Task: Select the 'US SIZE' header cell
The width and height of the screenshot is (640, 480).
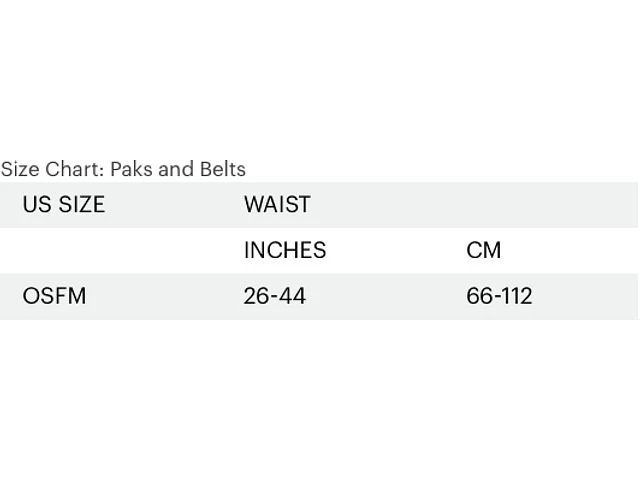Action: (63, 204)
